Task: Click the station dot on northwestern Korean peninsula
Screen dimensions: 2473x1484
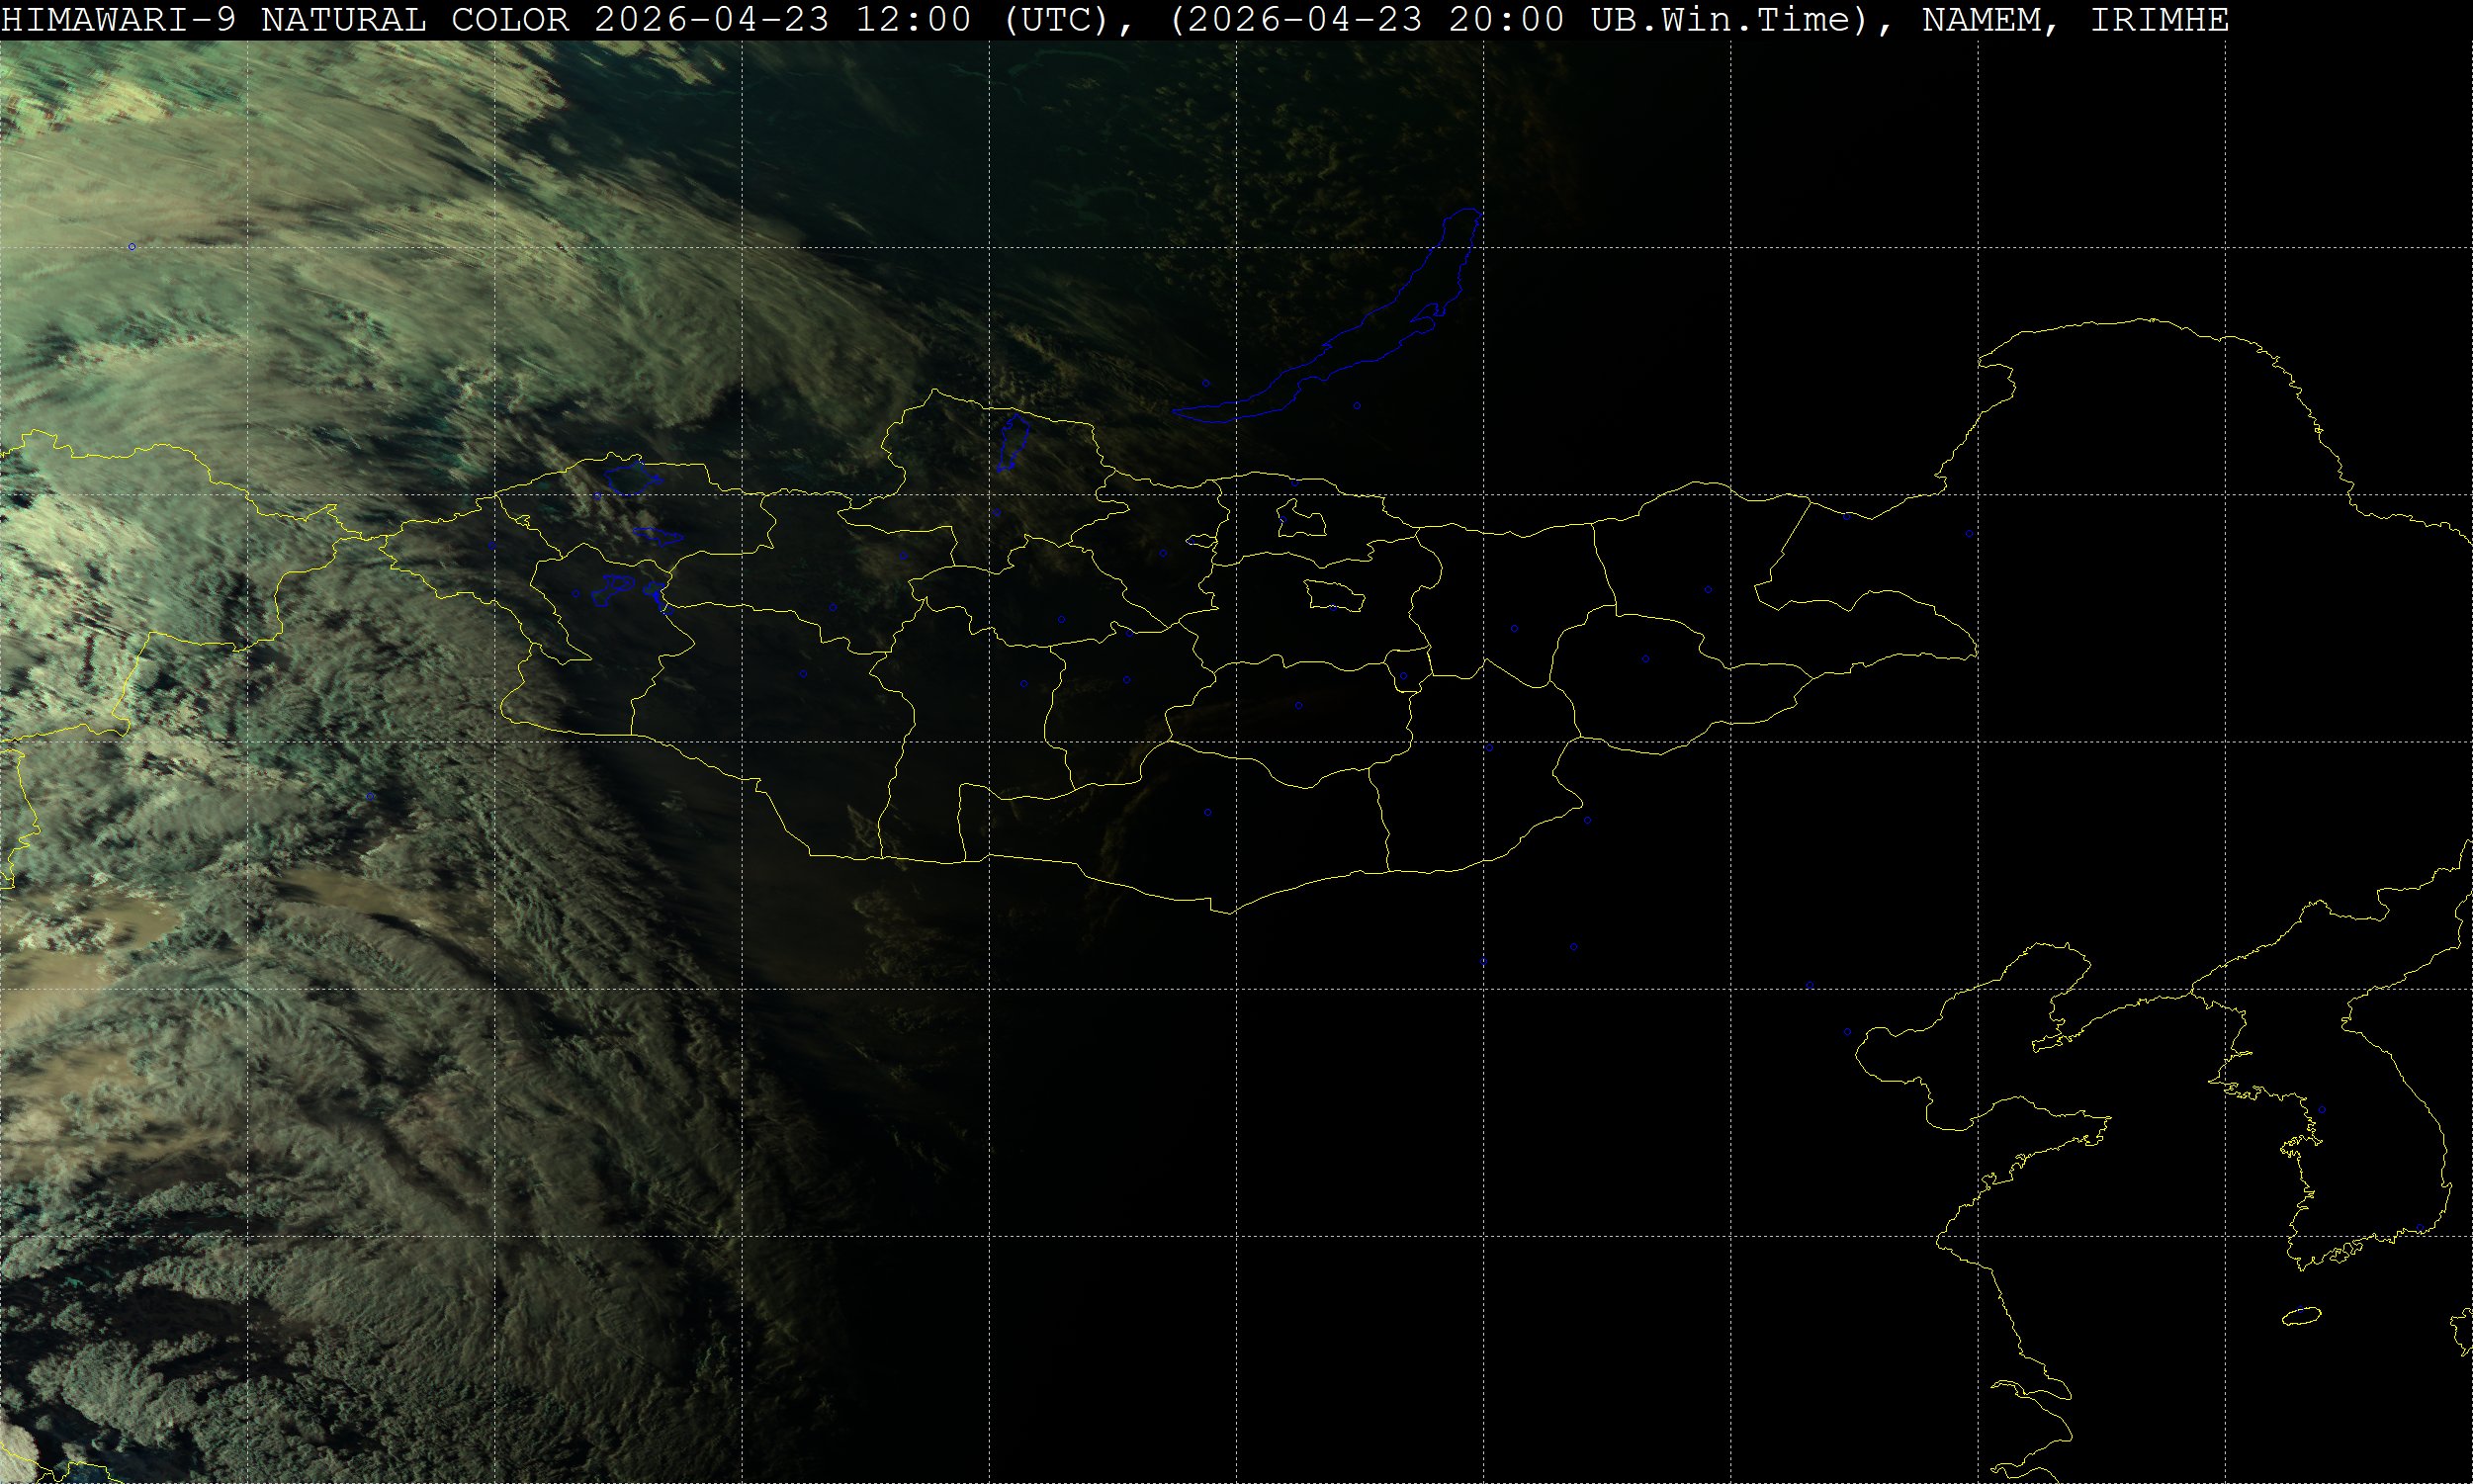Action: click(x=2322, y=1110)
